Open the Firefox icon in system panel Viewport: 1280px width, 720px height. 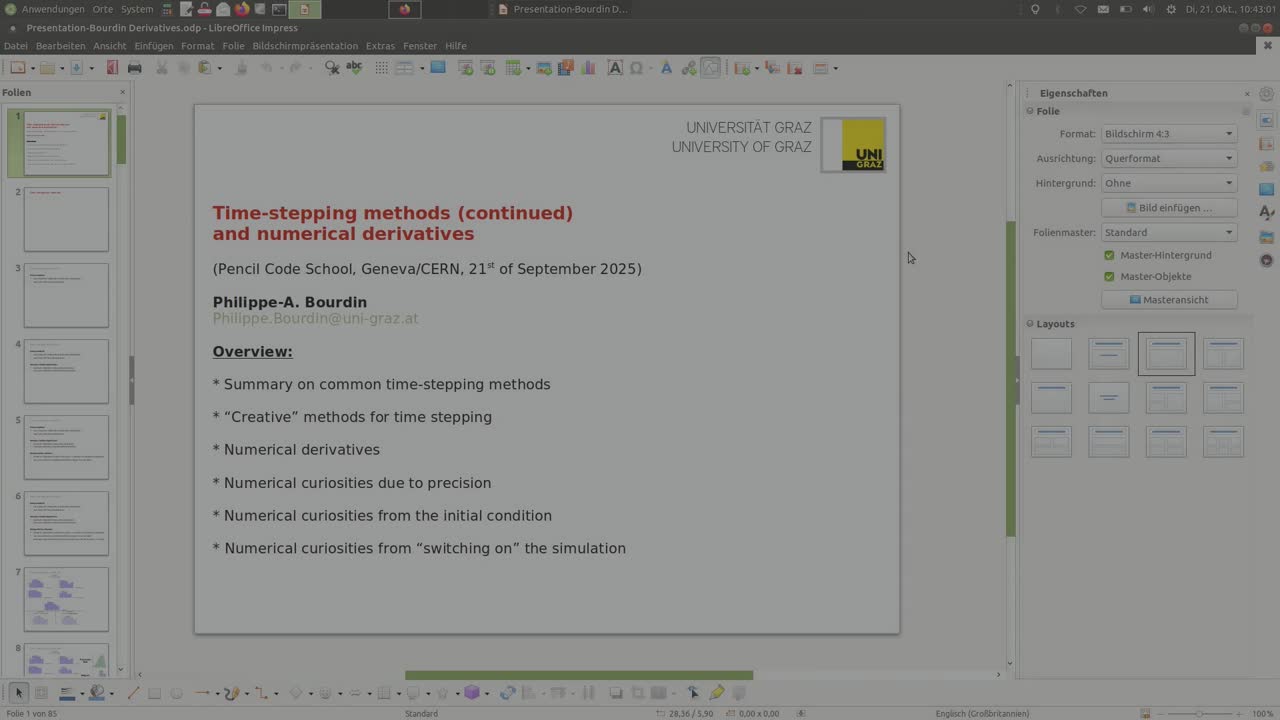tap(241, 9)
